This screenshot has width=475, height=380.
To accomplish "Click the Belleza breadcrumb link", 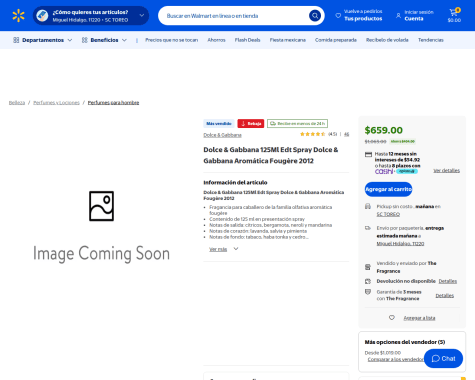I will [17, 102].
